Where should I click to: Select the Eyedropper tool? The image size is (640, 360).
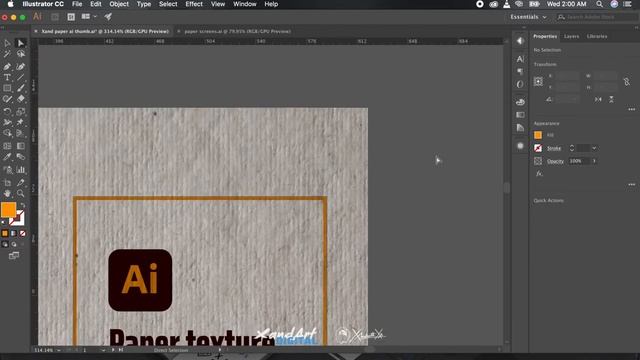coord(7,157)
